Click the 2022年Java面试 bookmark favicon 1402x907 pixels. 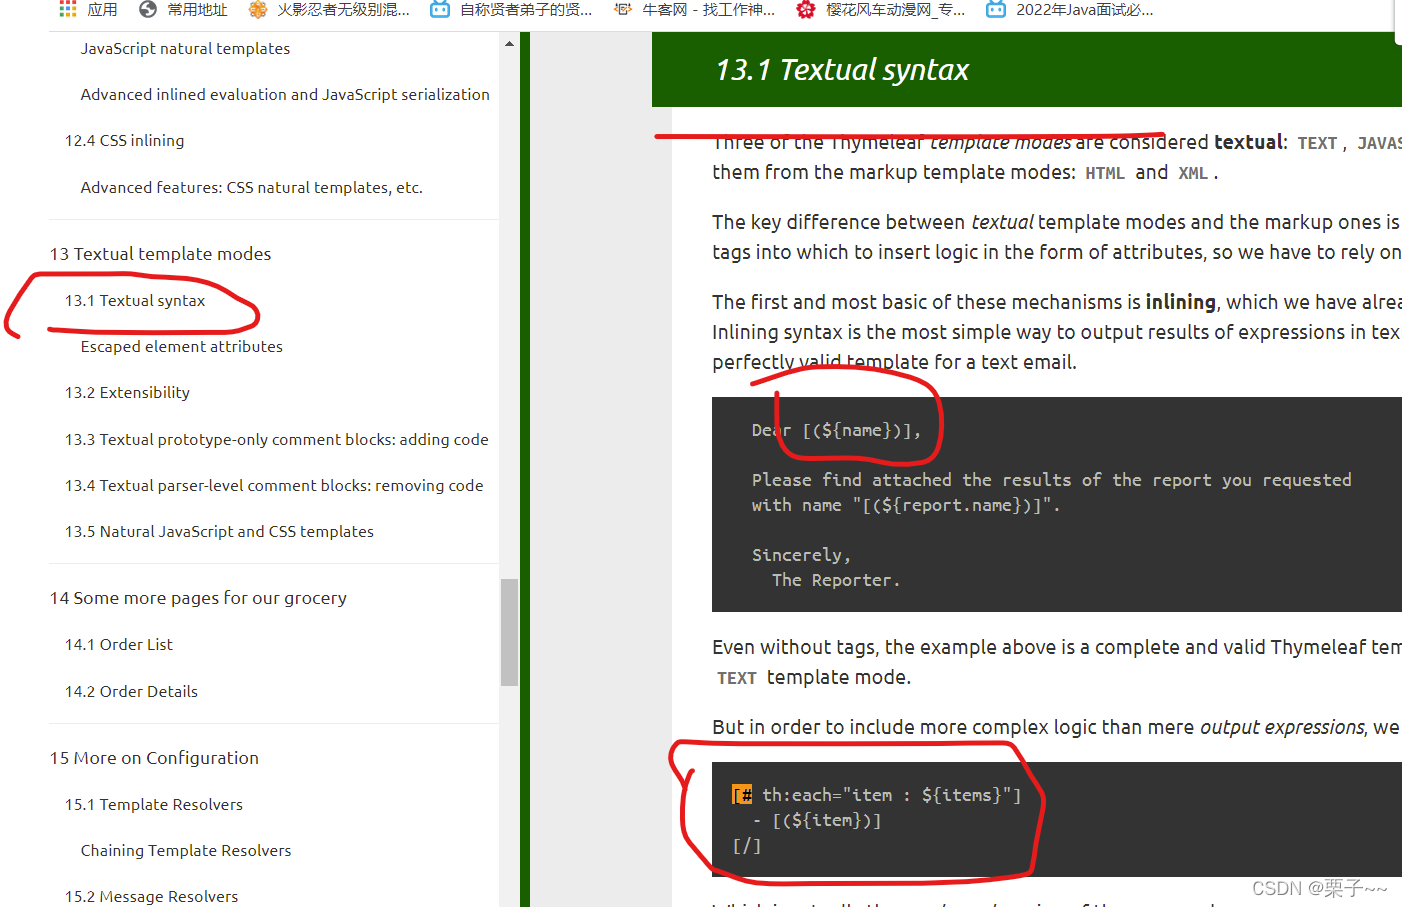tap(996, 9)
